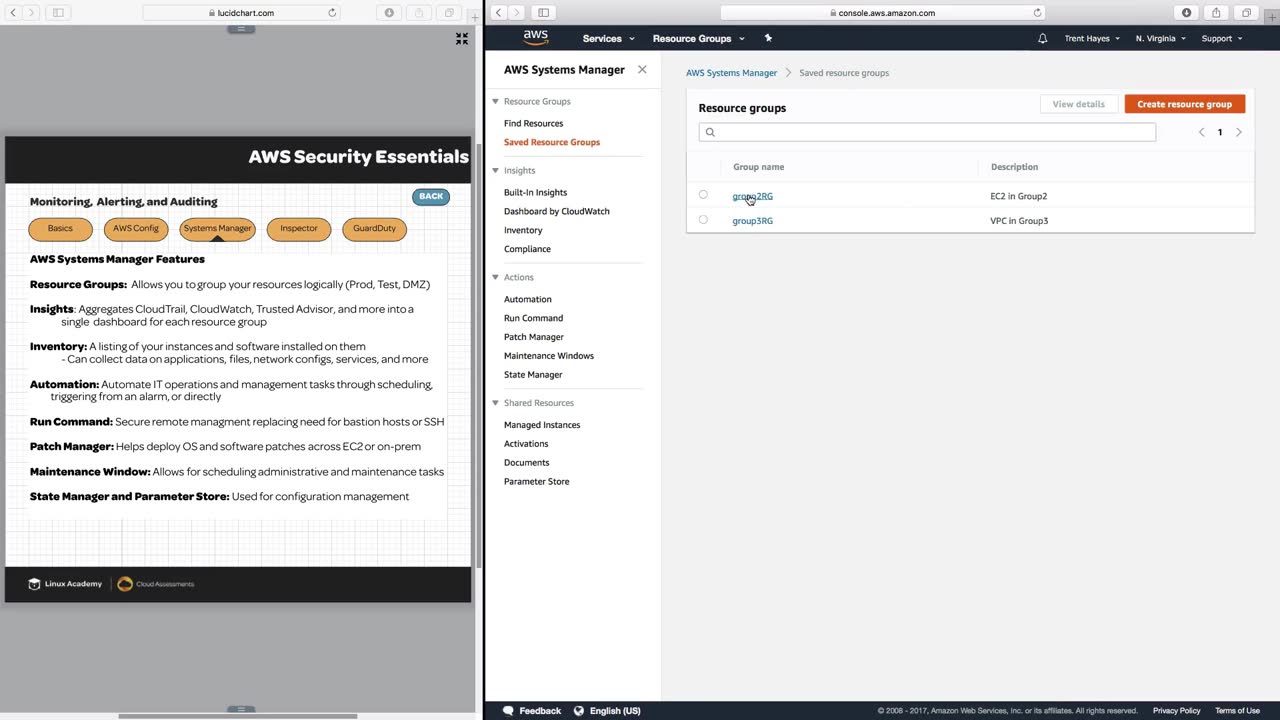Switch to the AWS Config tab on the slide

pos(136,229)
